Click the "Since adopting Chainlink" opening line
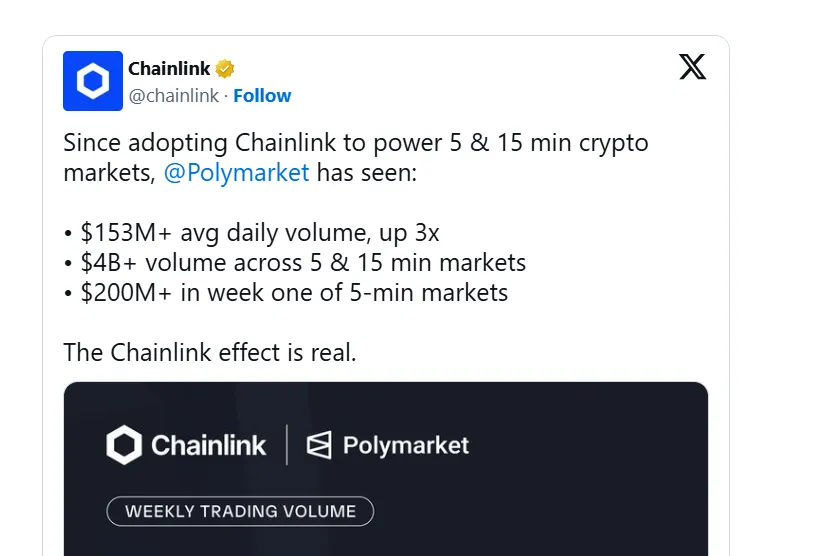814x556 pixels. click(x=355, y=142)
